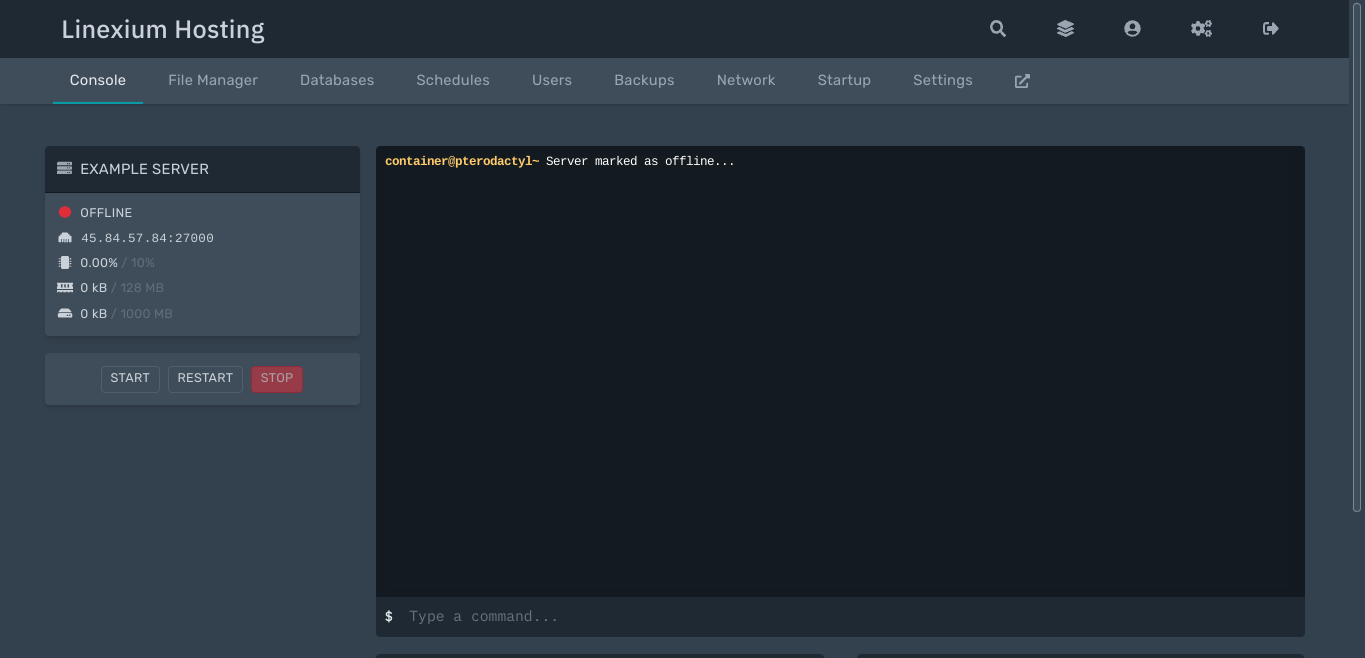Open the external link icon in navigation
The height and width of the screenshot is (658, 1365).
tap(1022, 81)
